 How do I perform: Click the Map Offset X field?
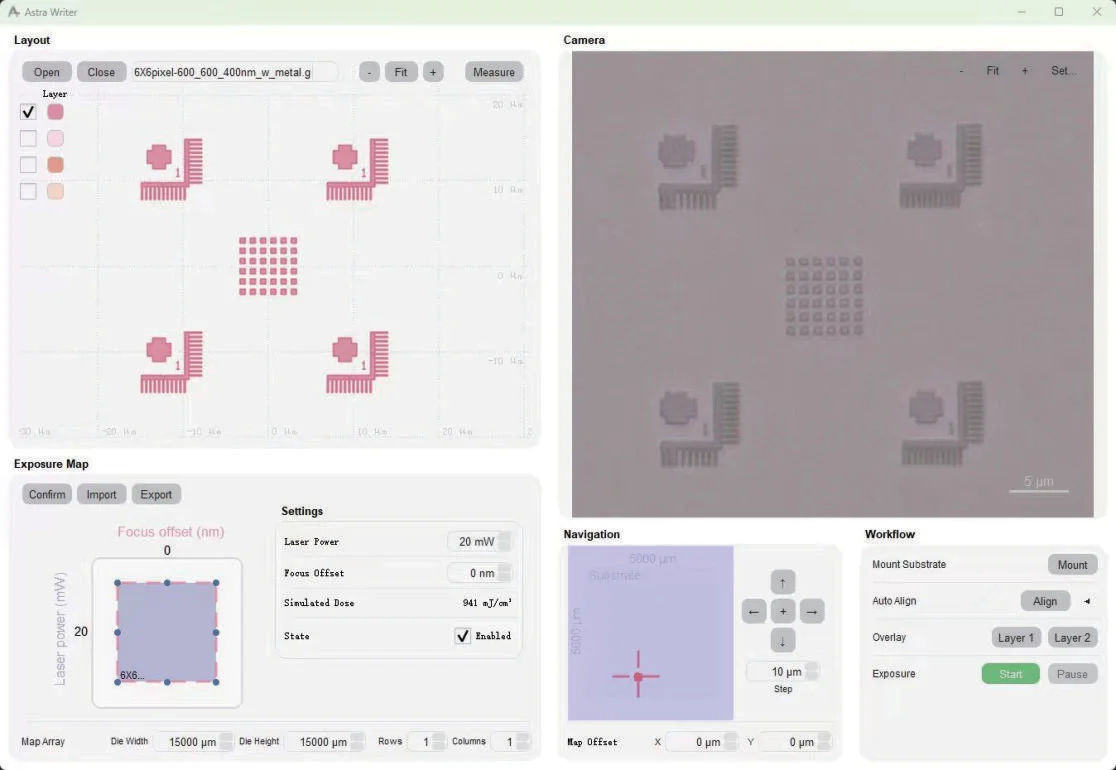click(694, 742)
